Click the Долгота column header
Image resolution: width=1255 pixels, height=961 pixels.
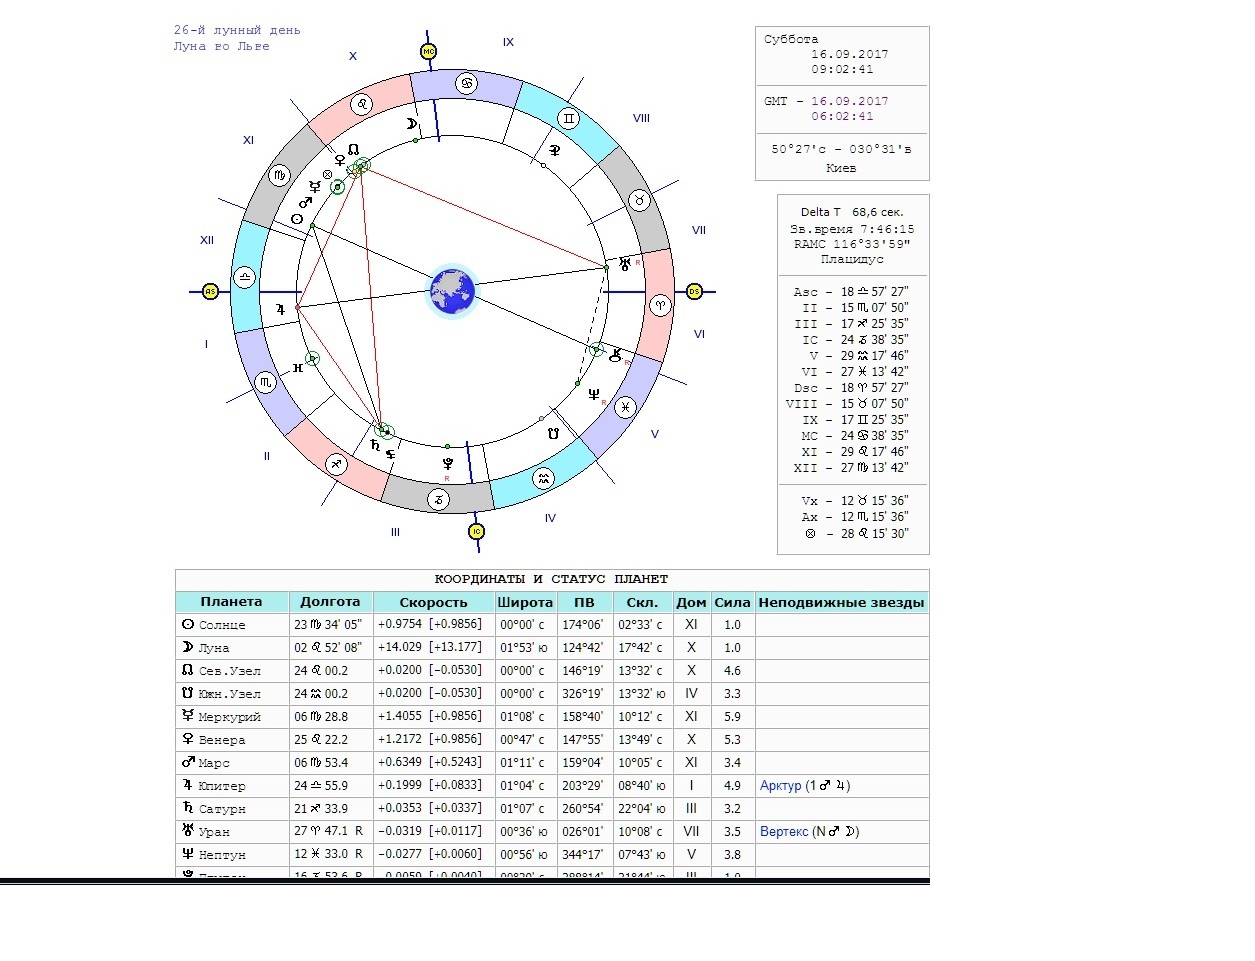(330, 602)
